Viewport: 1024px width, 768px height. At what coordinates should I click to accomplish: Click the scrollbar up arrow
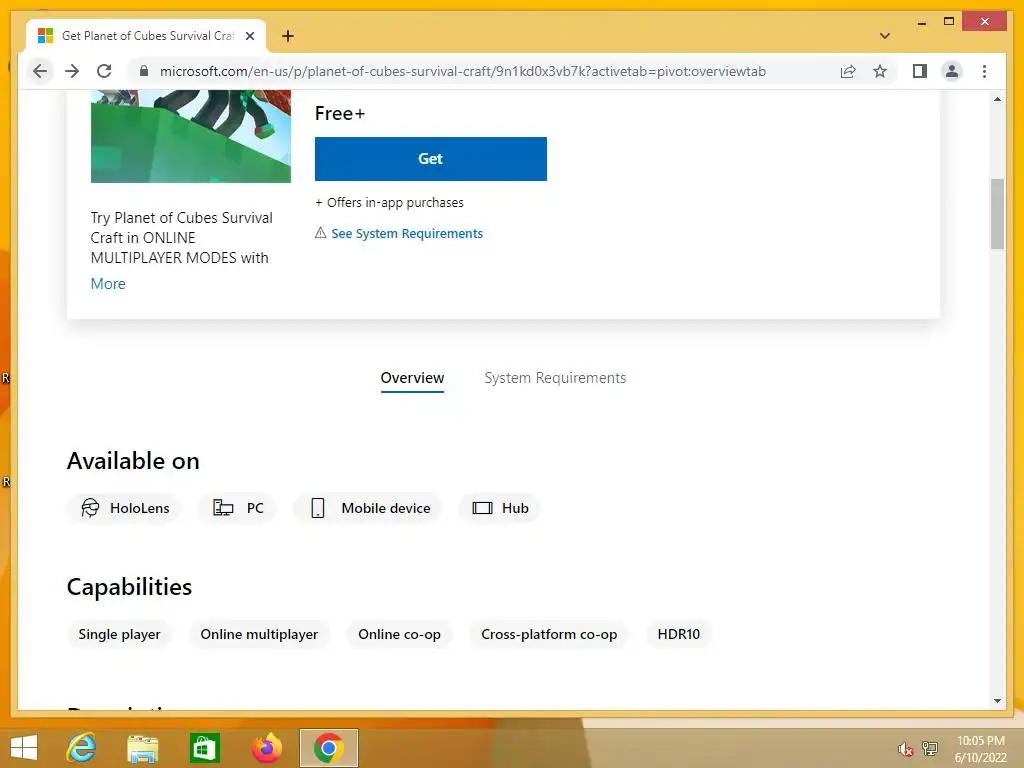(997, 99)
